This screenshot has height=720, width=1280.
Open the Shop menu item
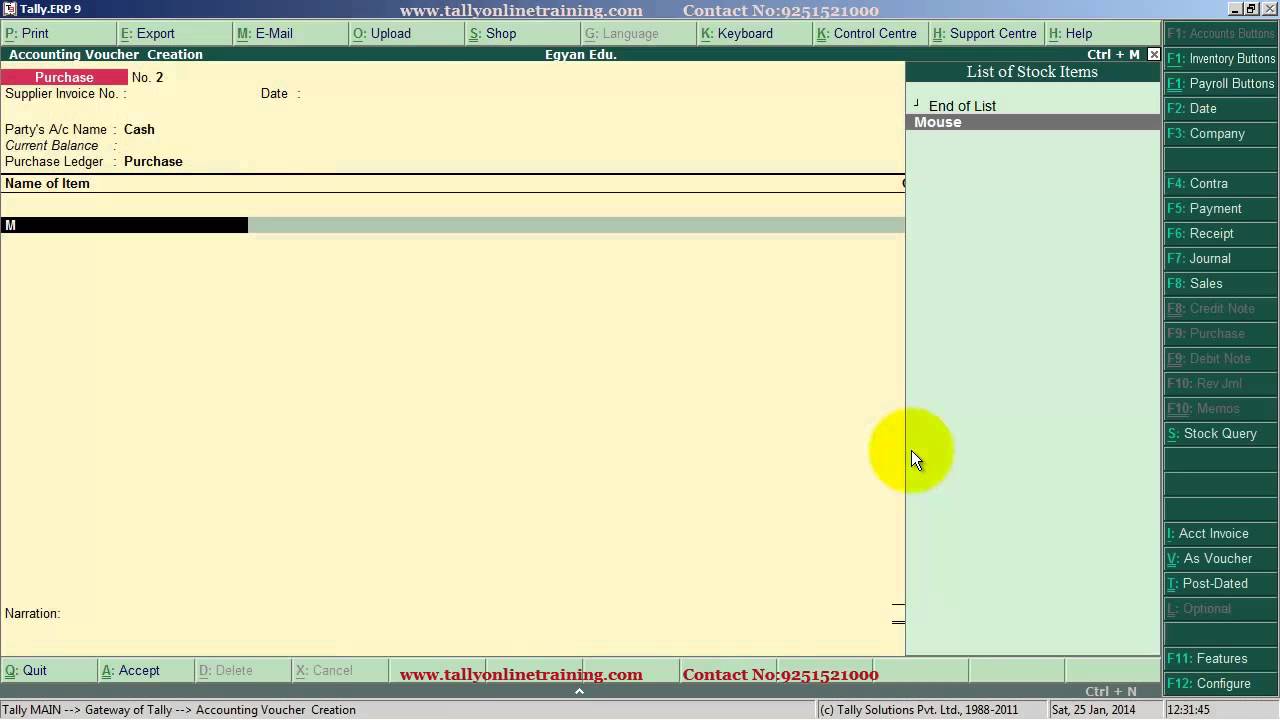coord(522,33)
